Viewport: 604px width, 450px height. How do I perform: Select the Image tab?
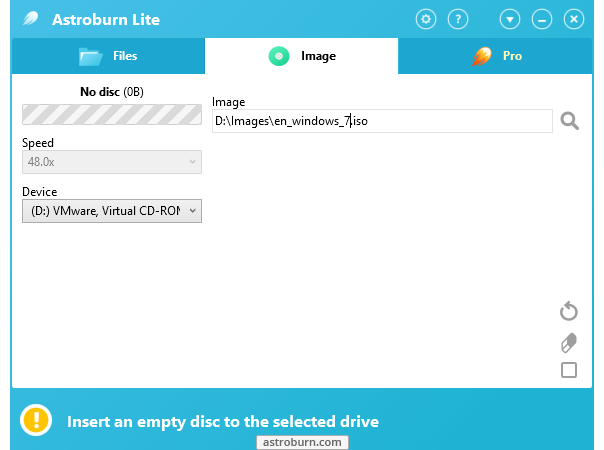point(301,56)
